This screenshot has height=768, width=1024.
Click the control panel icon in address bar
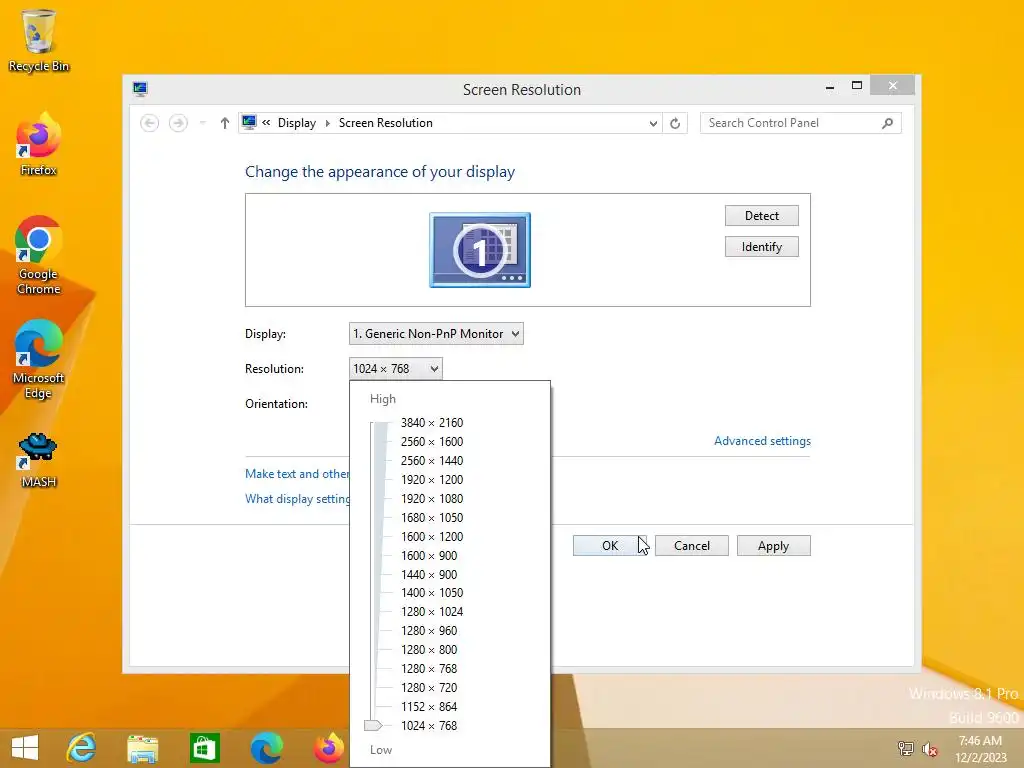(249, 123)
